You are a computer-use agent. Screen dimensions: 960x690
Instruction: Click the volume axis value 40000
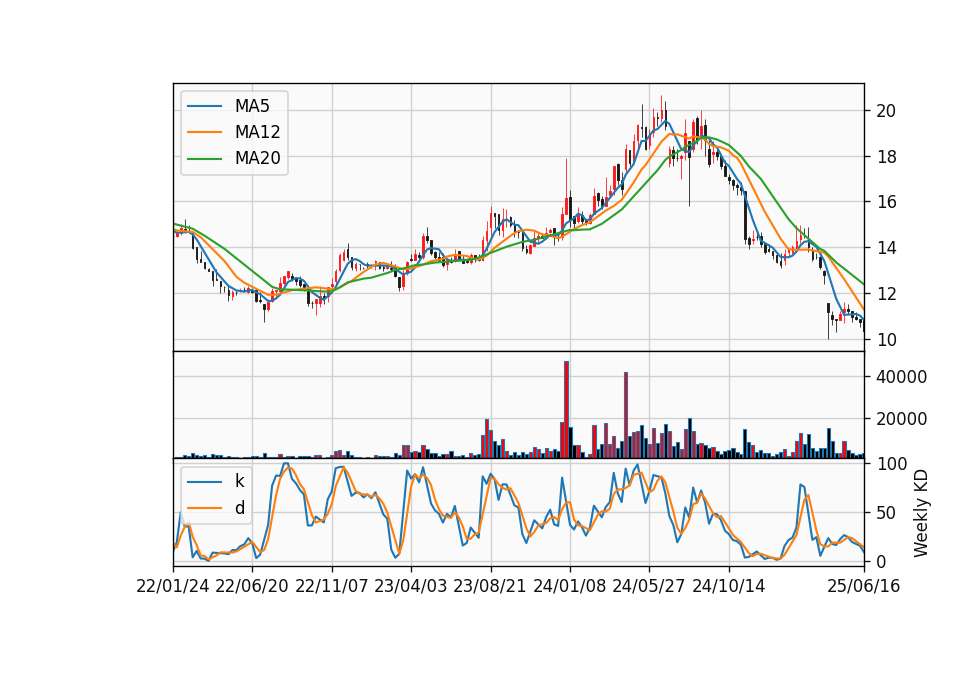[901, 377]
